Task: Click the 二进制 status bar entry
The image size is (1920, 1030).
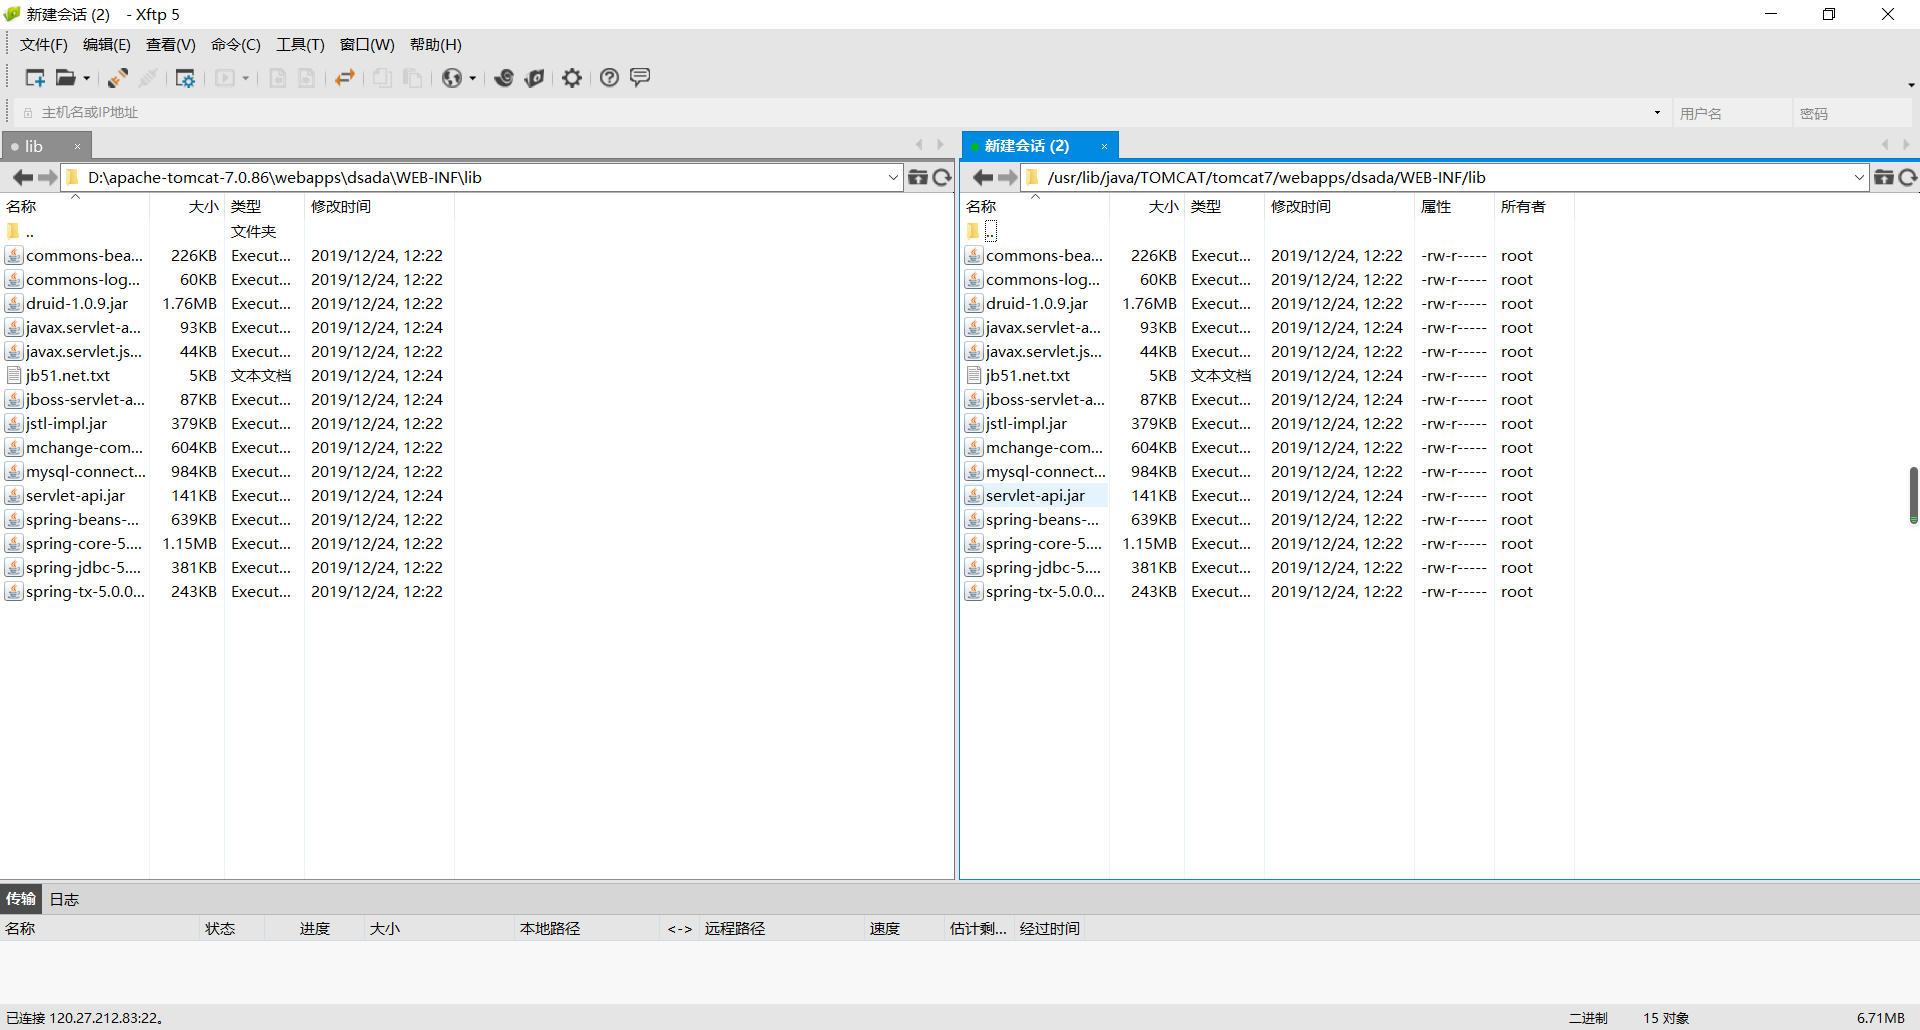Action: 1588,1017
